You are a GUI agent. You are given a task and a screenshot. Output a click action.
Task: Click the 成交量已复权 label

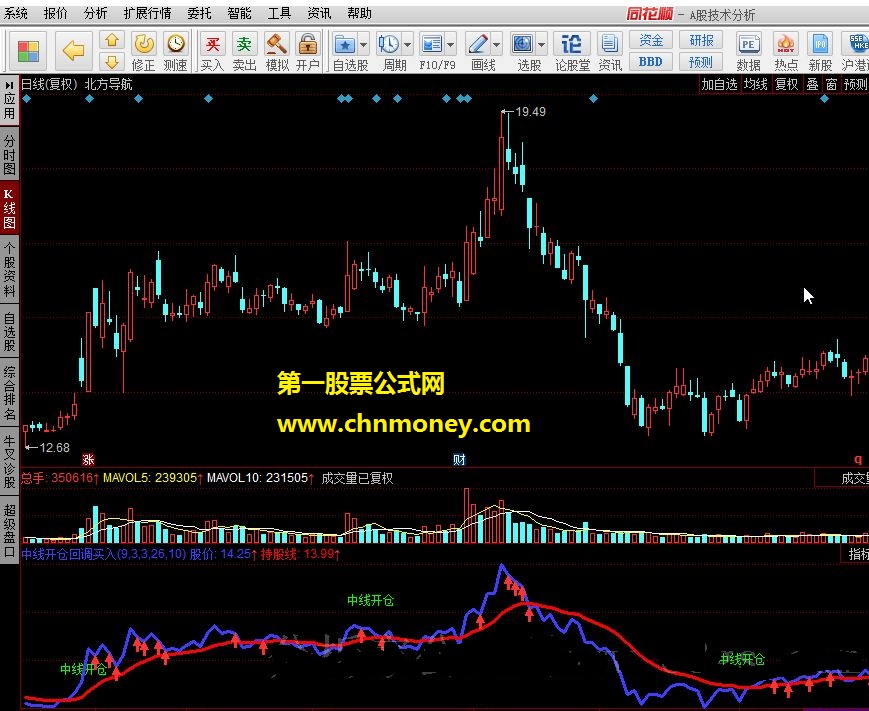[x=357, y=478]
